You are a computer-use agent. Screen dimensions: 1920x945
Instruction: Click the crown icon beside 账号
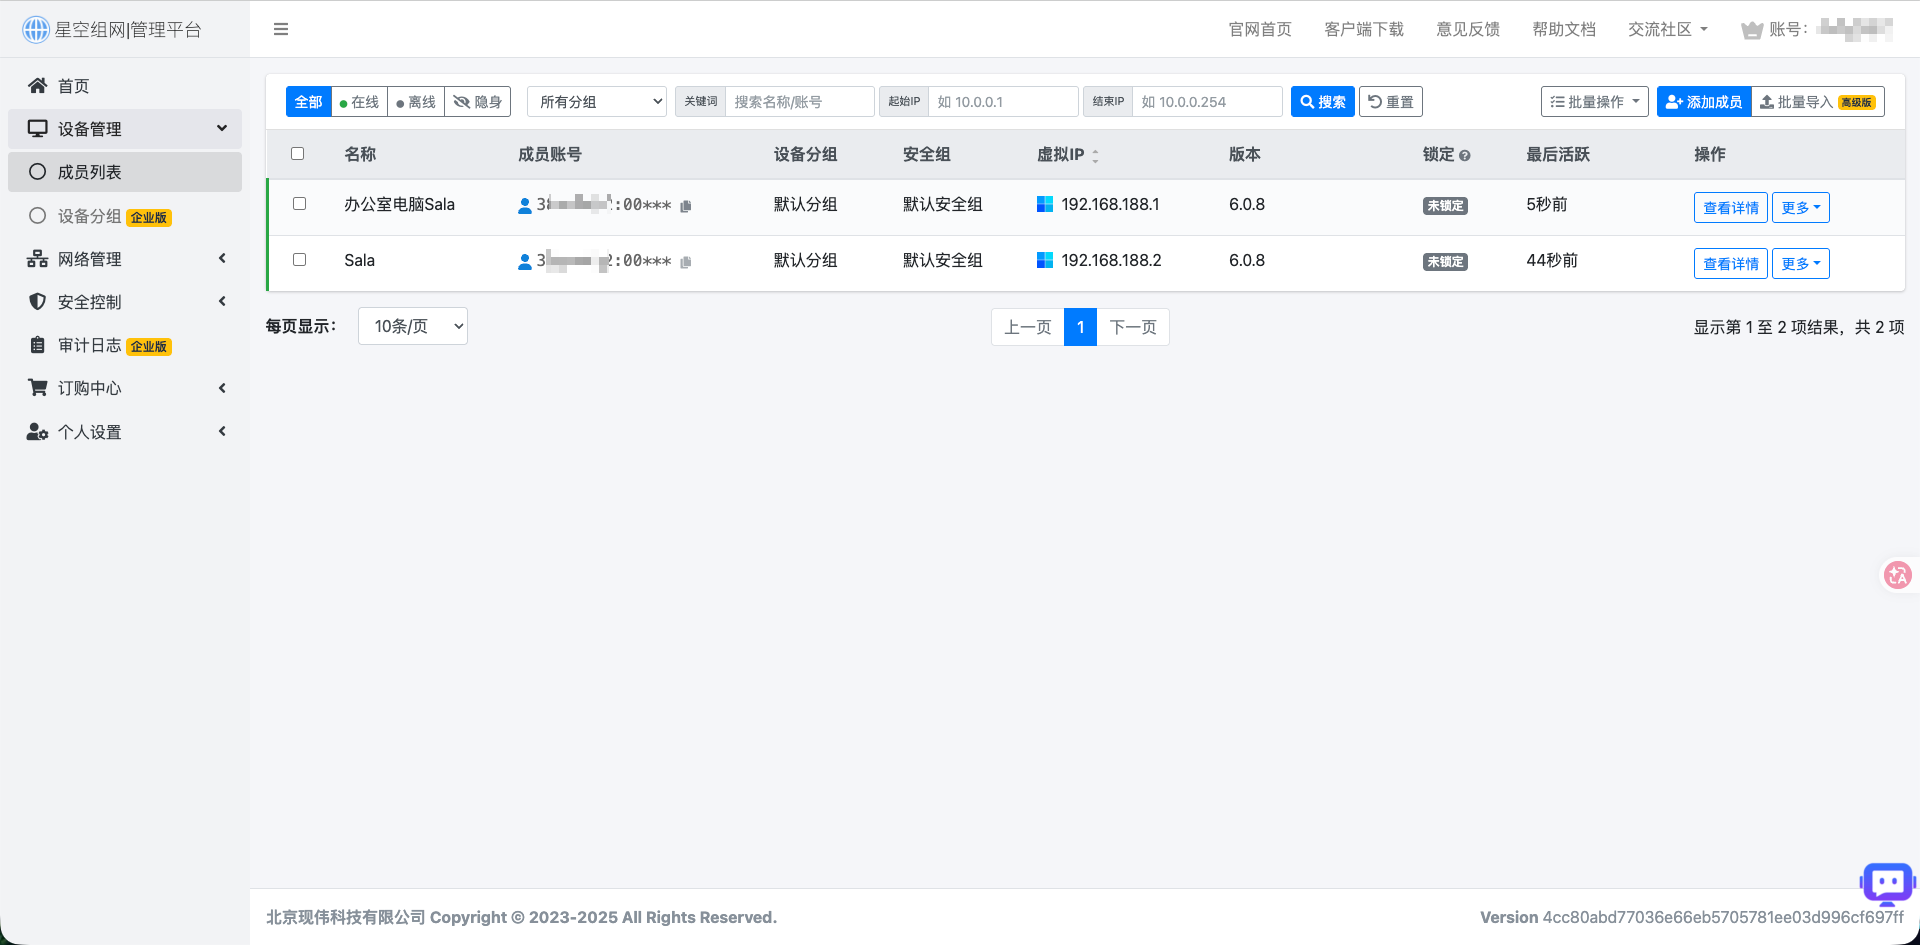click(x=1752, y=30)
